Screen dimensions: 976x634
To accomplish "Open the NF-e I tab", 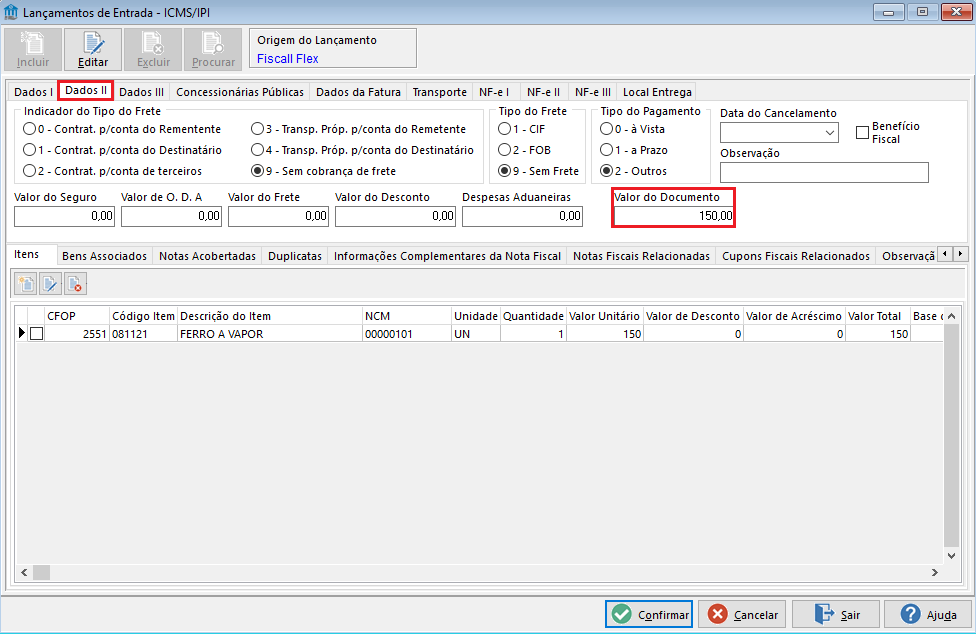I will [494, 92].
